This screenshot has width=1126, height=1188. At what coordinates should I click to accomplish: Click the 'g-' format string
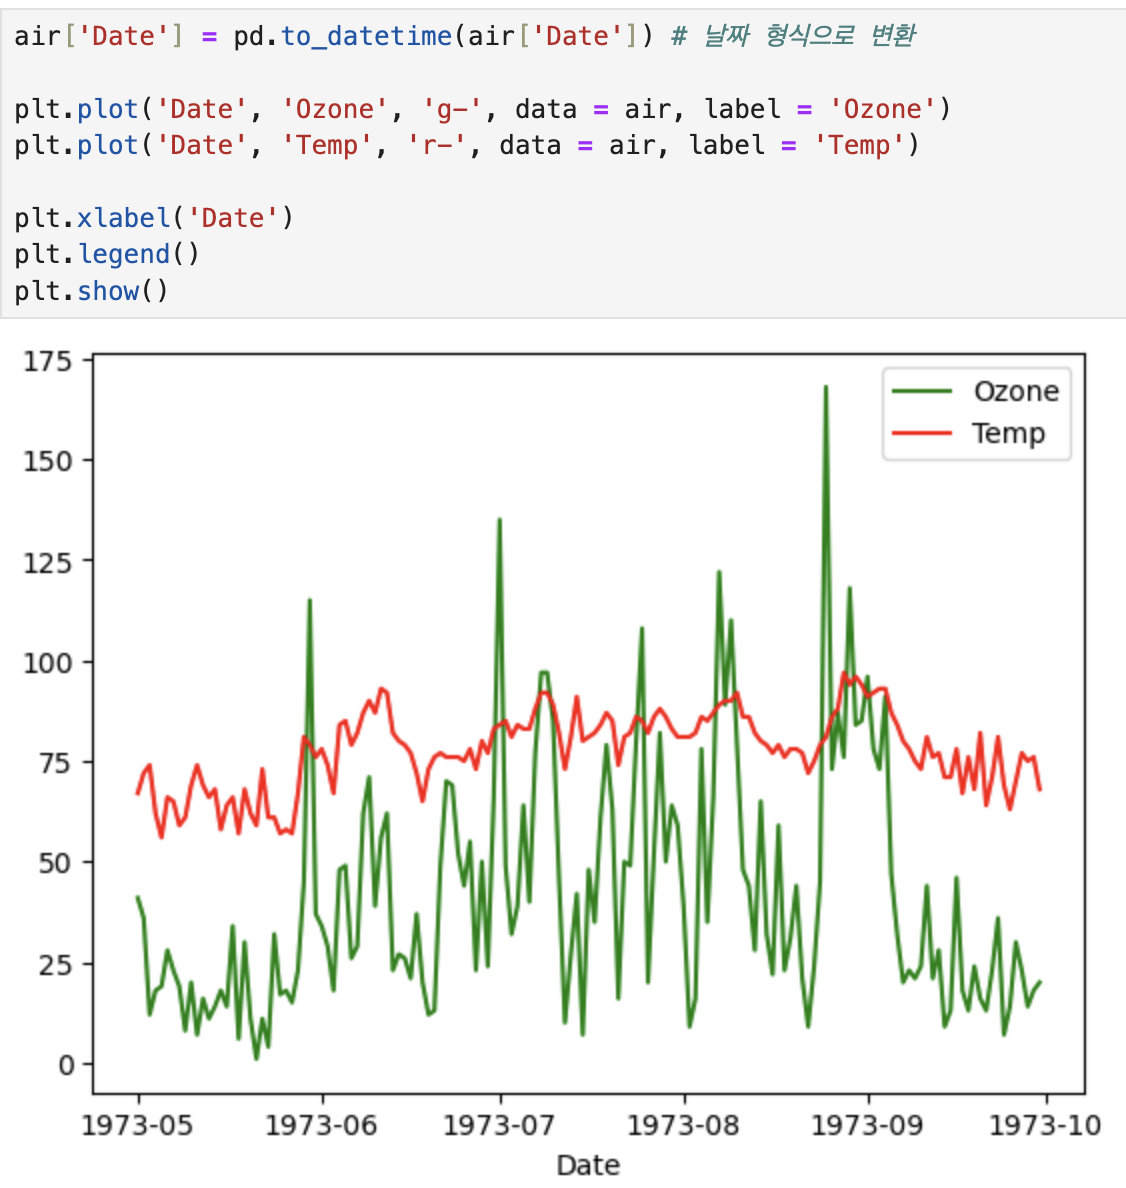pos(452,109)
